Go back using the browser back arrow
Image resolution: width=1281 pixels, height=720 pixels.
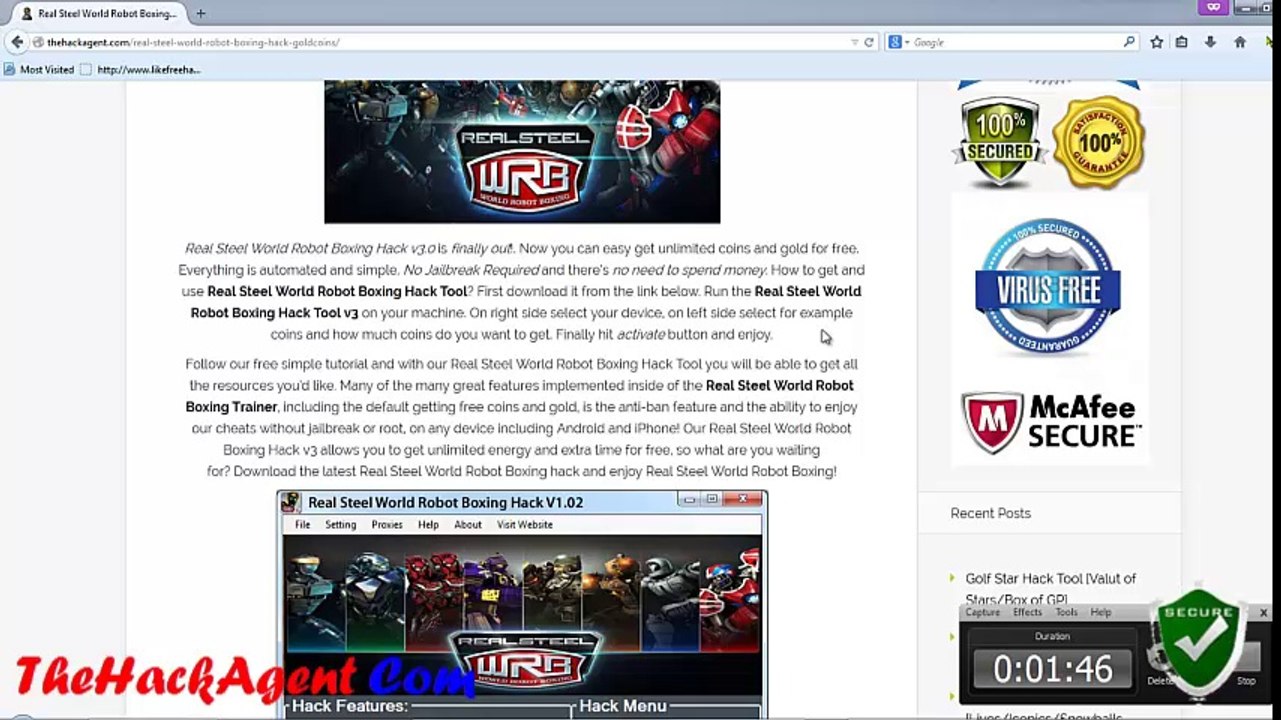click(x=16, y=42)
